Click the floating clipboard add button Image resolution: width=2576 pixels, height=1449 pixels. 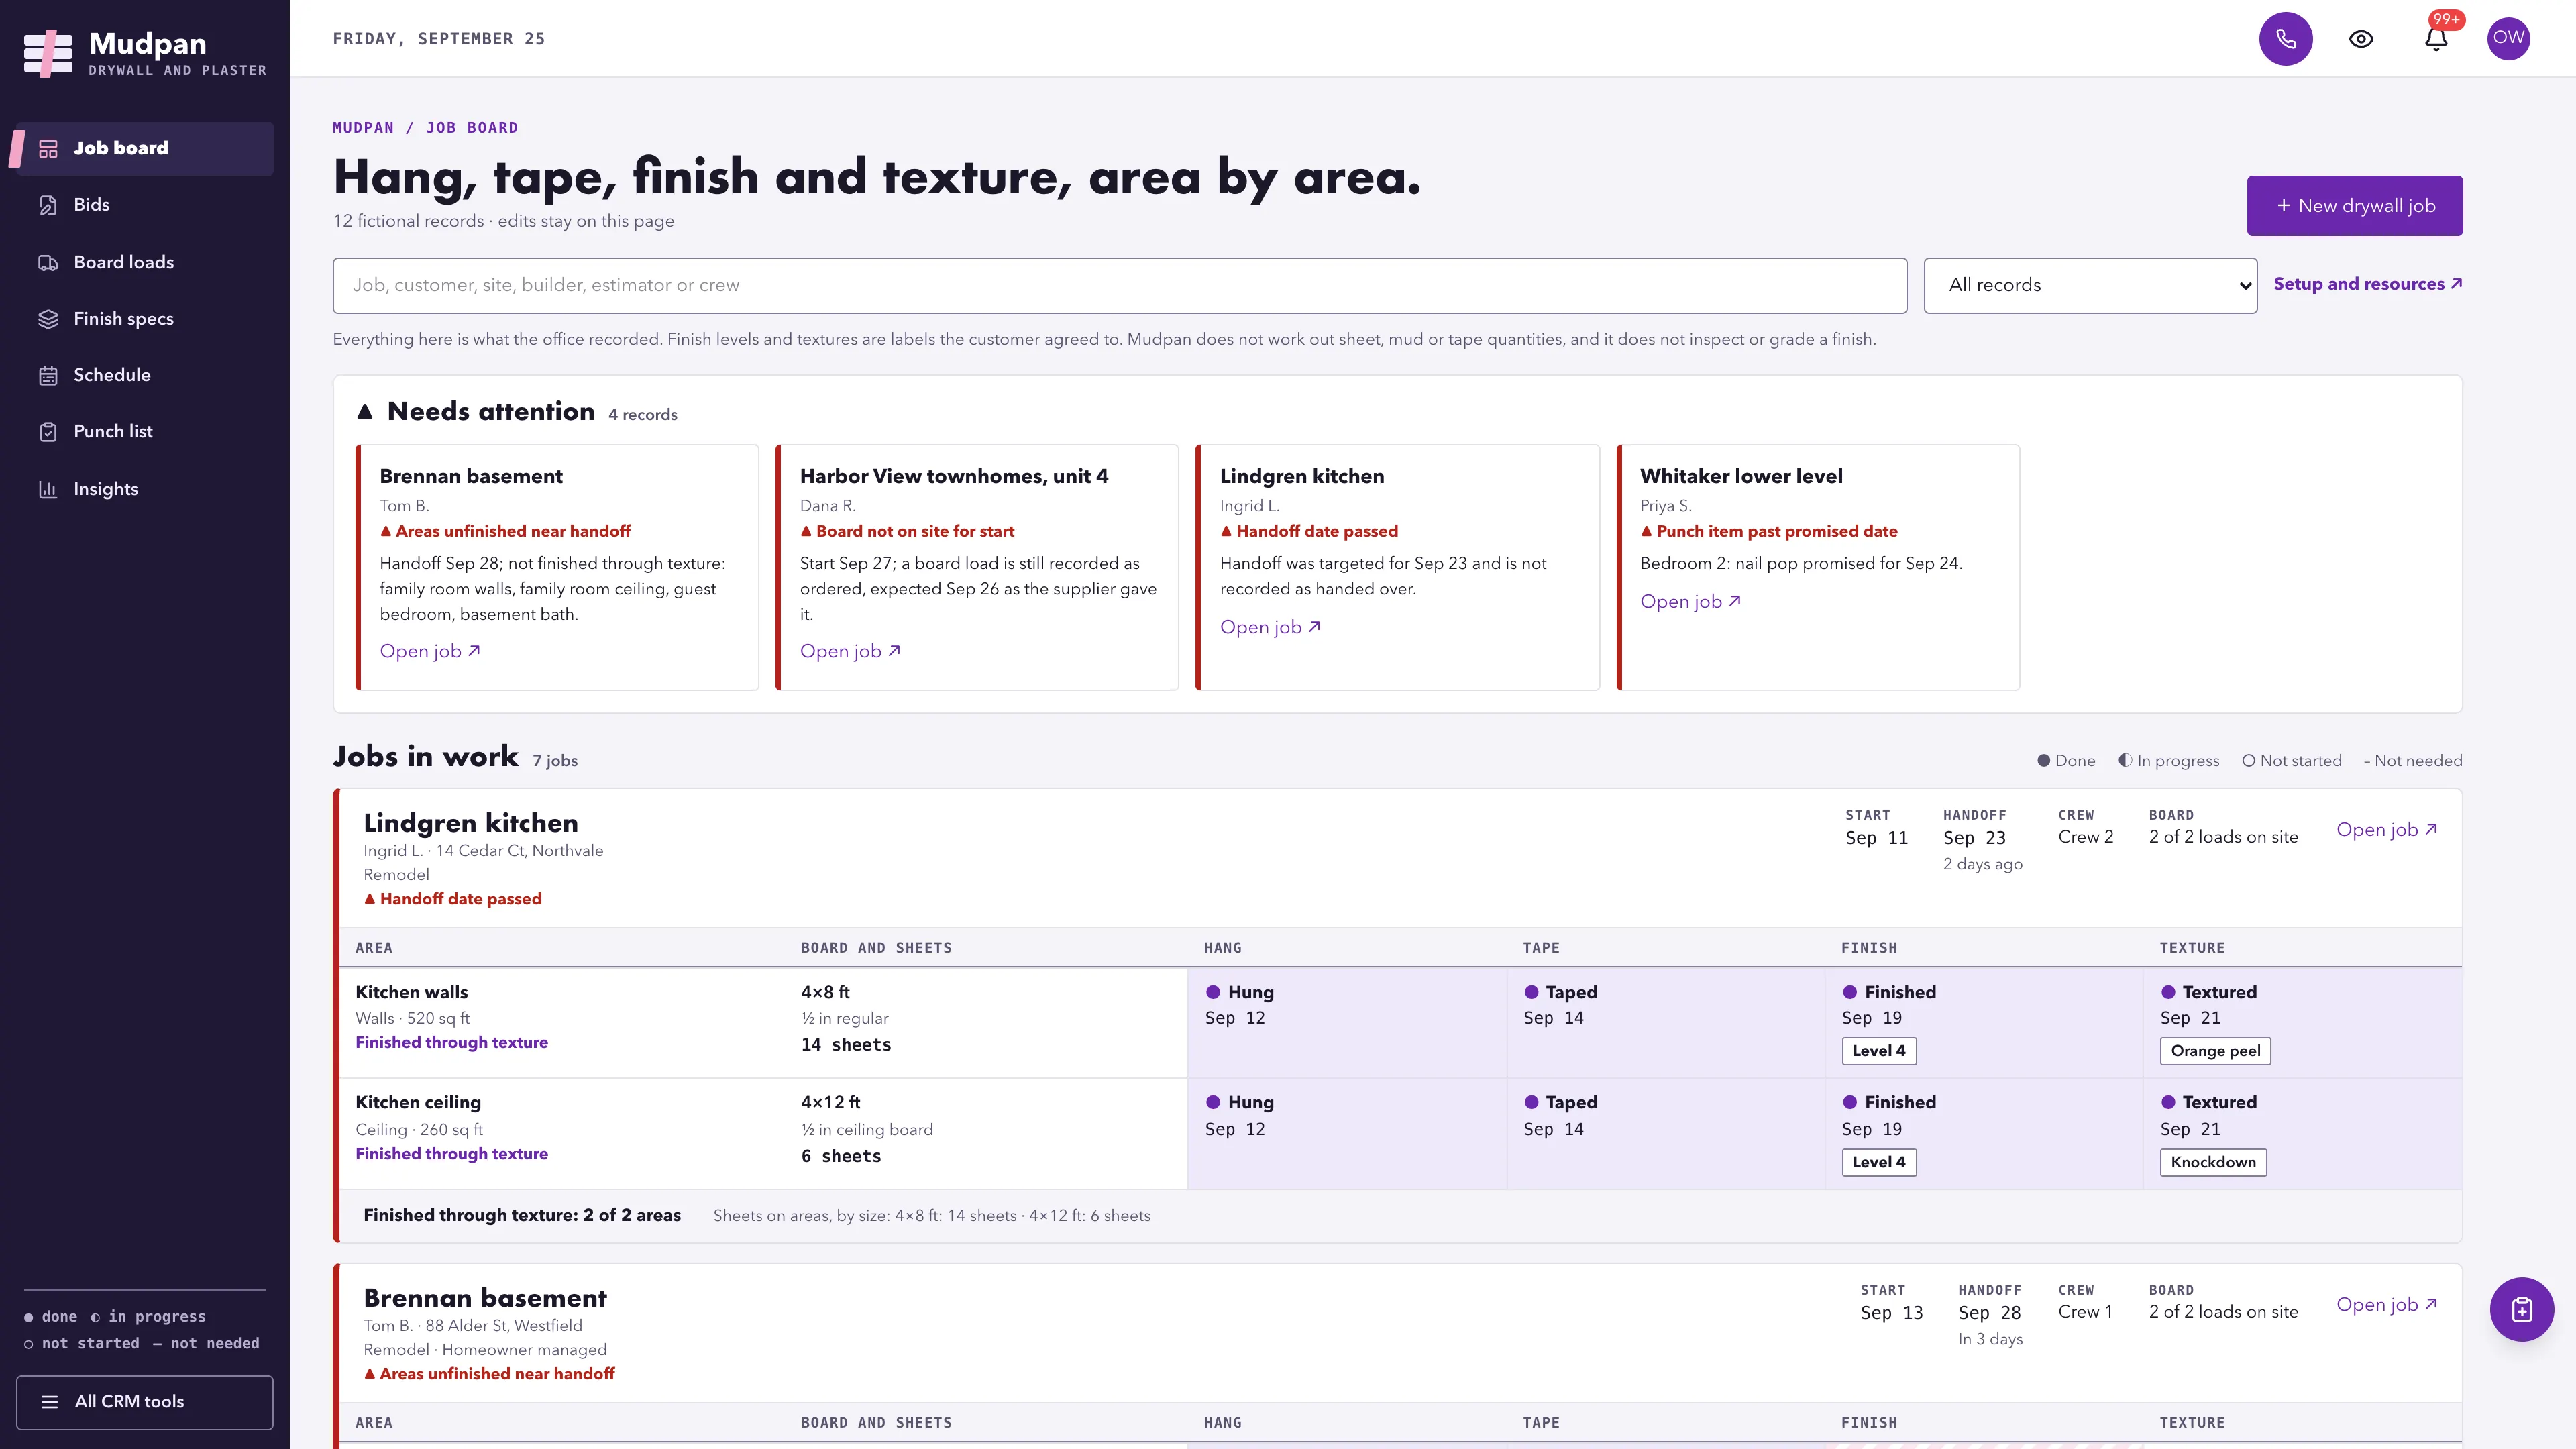click(2521, 1309)
